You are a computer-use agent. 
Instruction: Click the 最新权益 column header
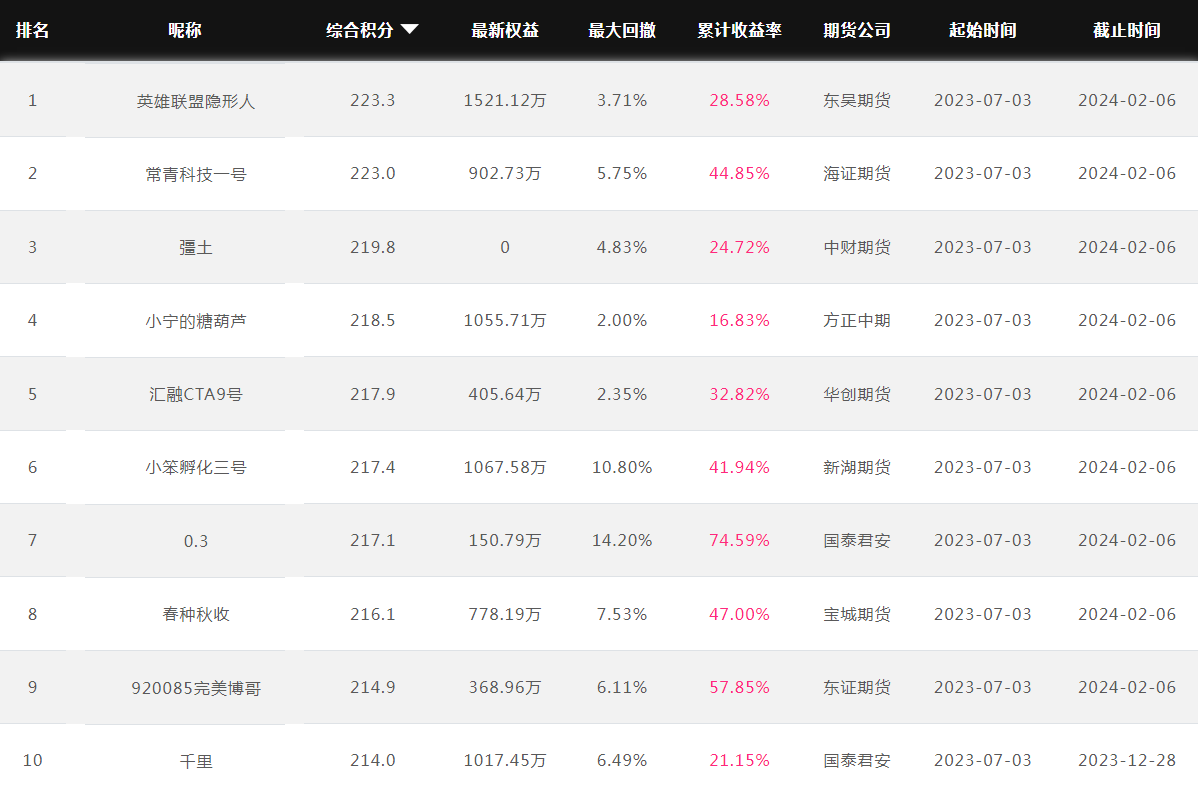coord(505,31)
